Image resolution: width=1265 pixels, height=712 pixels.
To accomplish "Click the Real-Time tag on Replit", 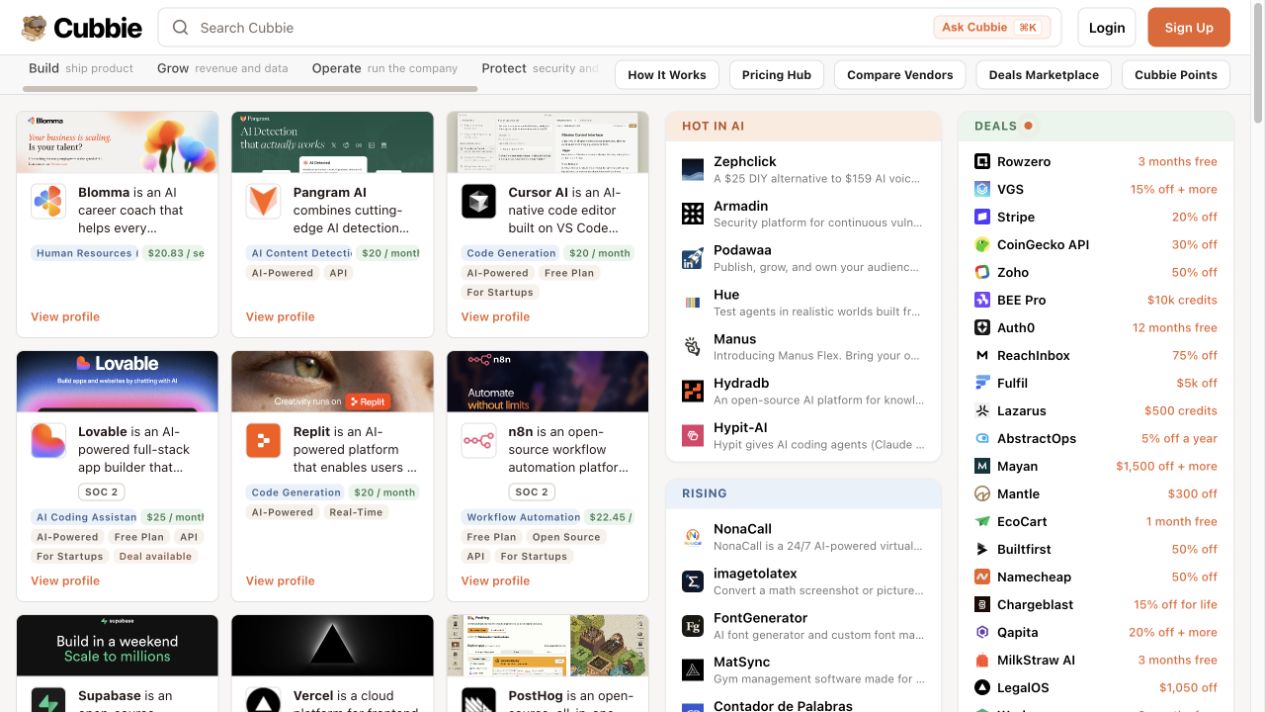I will tap(356, 512).
